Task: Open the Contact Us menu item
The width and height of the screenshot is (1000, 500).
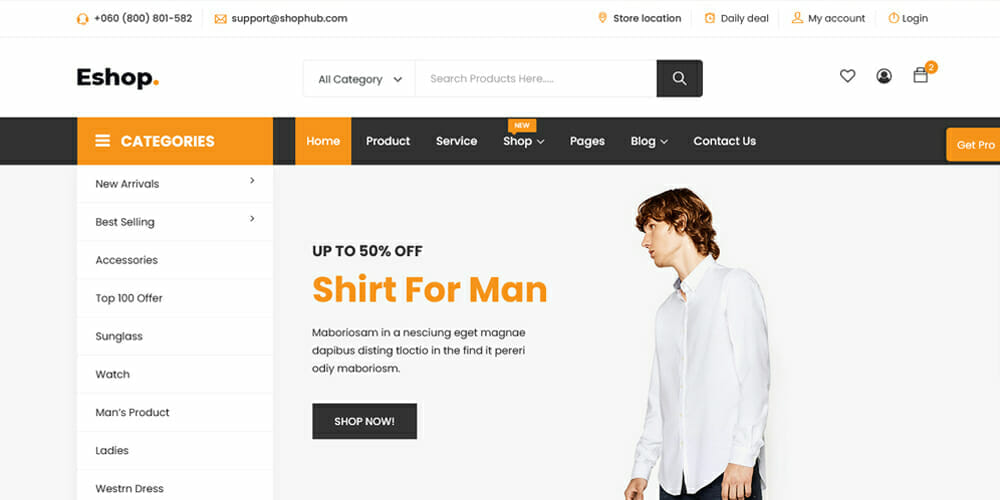Action: [724, 141]
